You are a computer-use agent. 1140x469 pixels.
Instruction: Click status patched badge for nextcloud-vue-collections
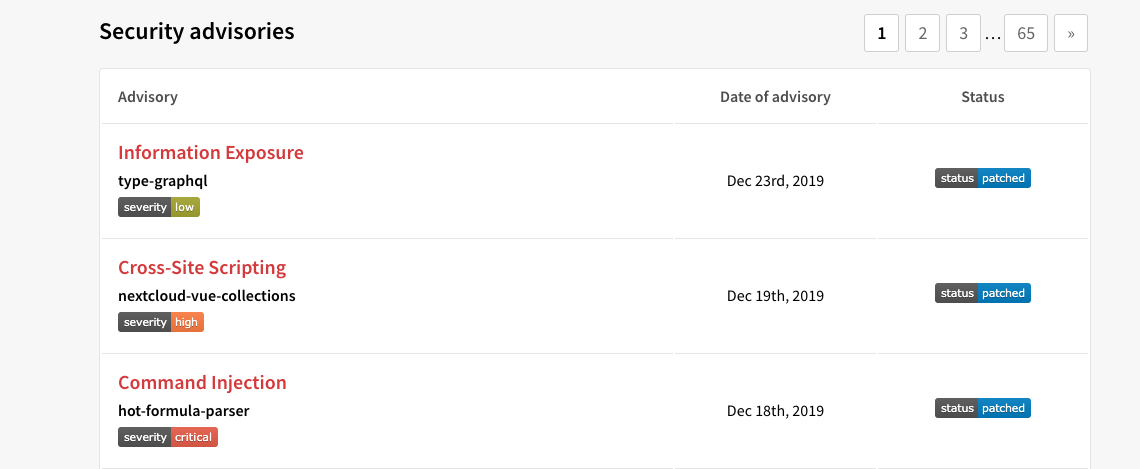pyautogui.click(x=982, y=293)
